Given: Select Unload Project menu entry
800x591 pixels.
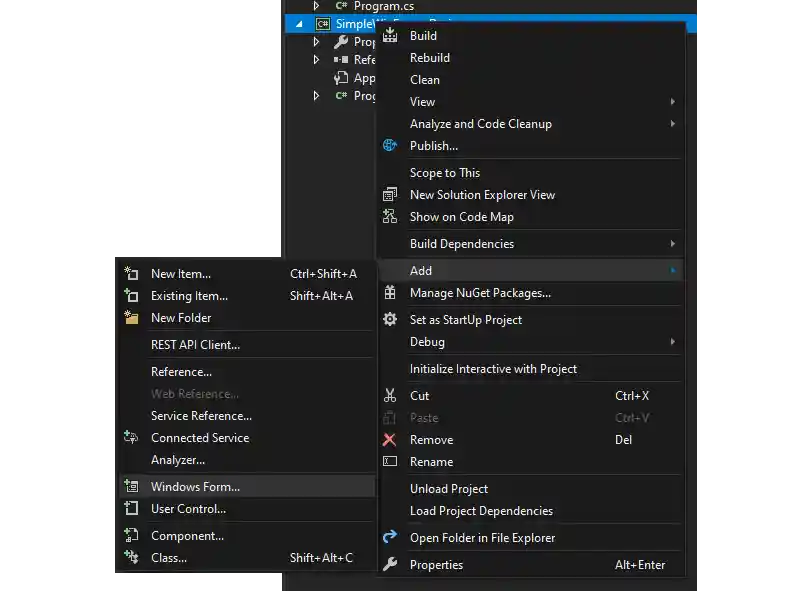Looking at the screenshot, I should [449, 489].
